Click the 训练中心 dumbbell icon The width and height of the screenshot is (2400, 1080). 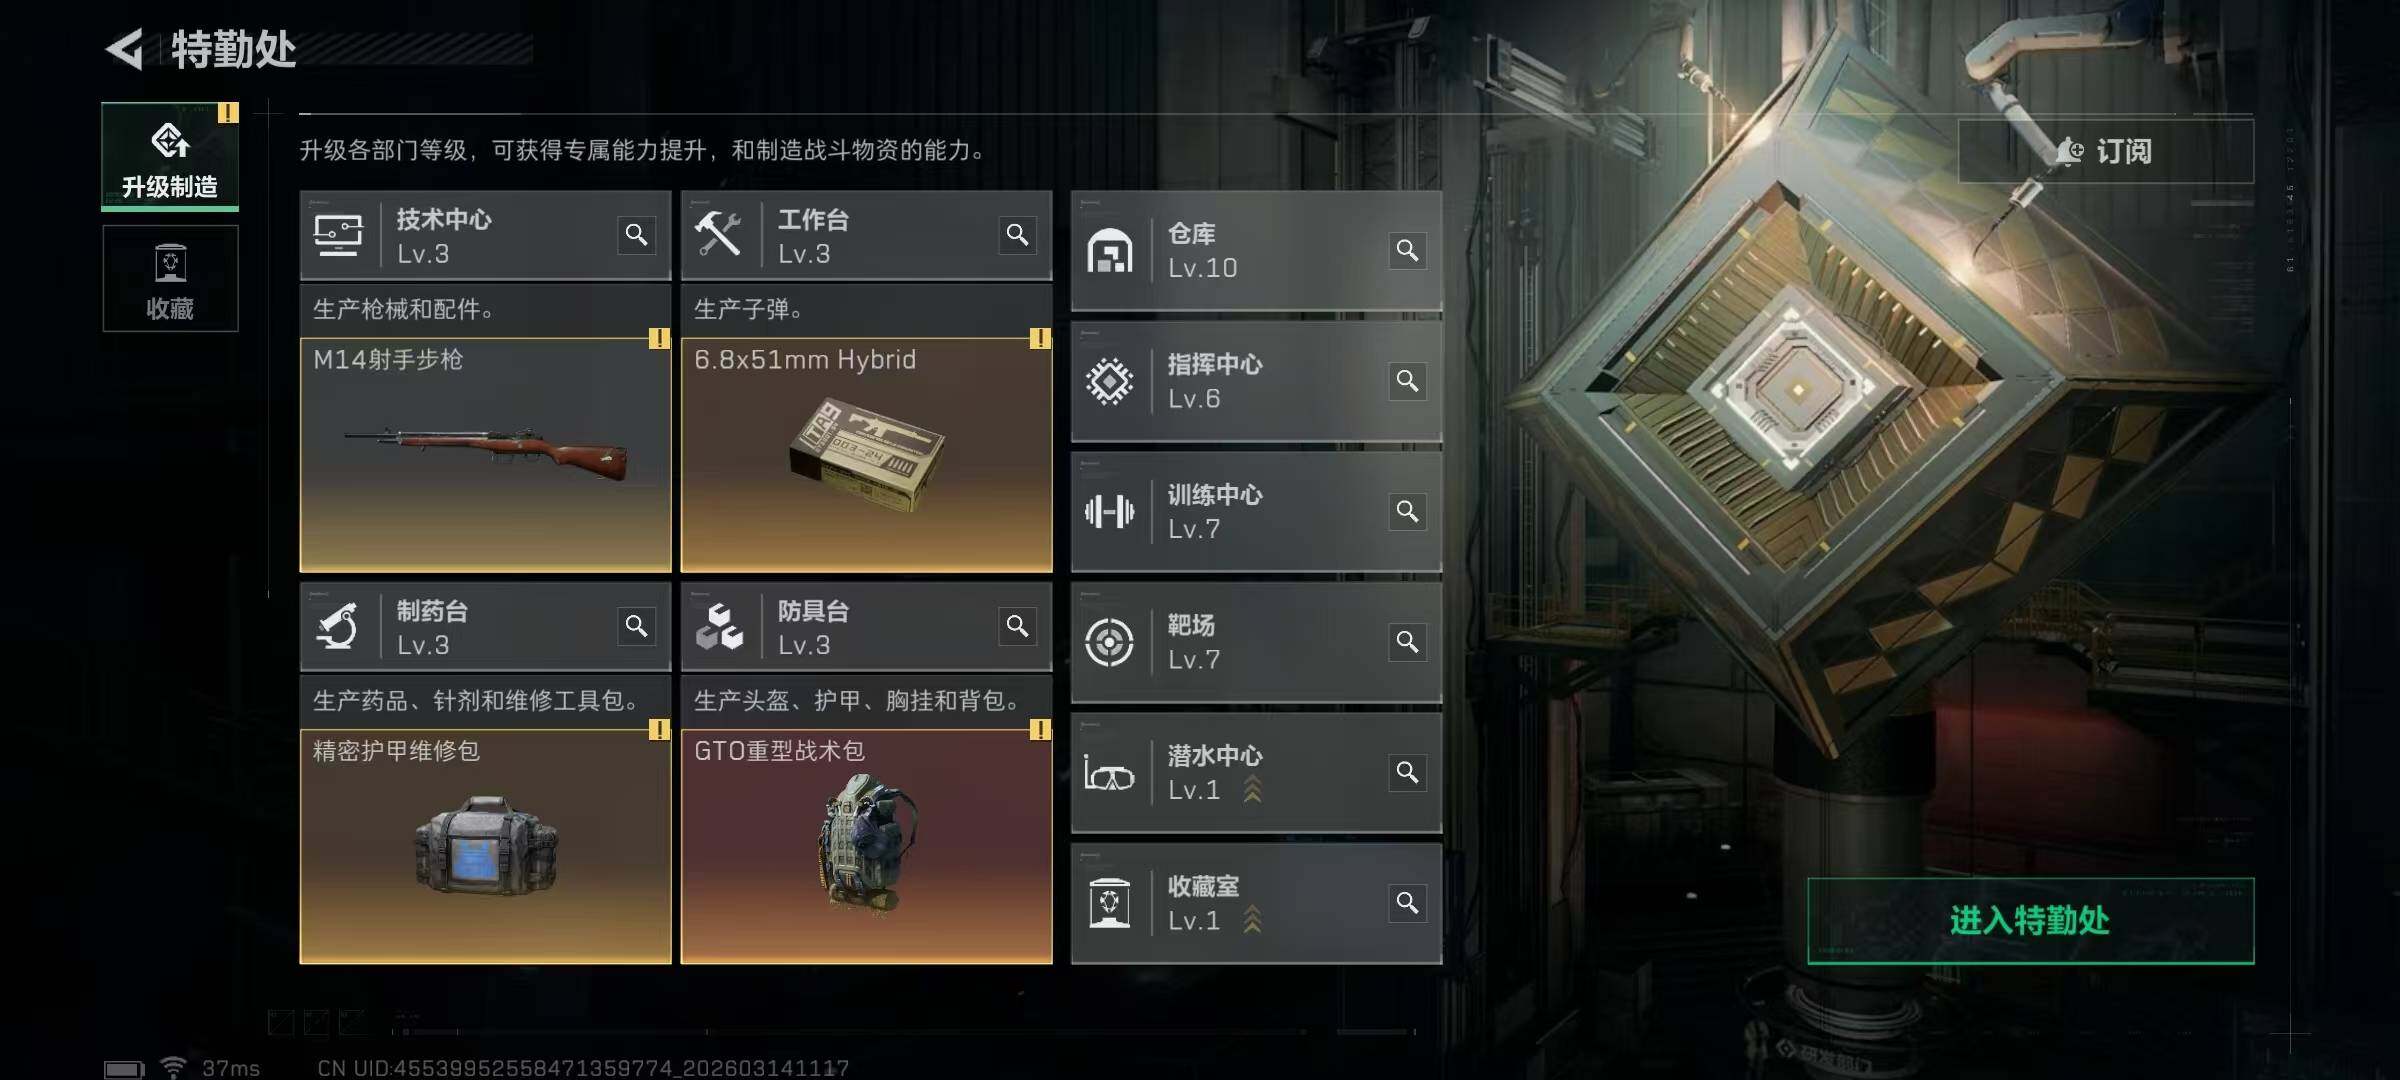(1109, 512)
